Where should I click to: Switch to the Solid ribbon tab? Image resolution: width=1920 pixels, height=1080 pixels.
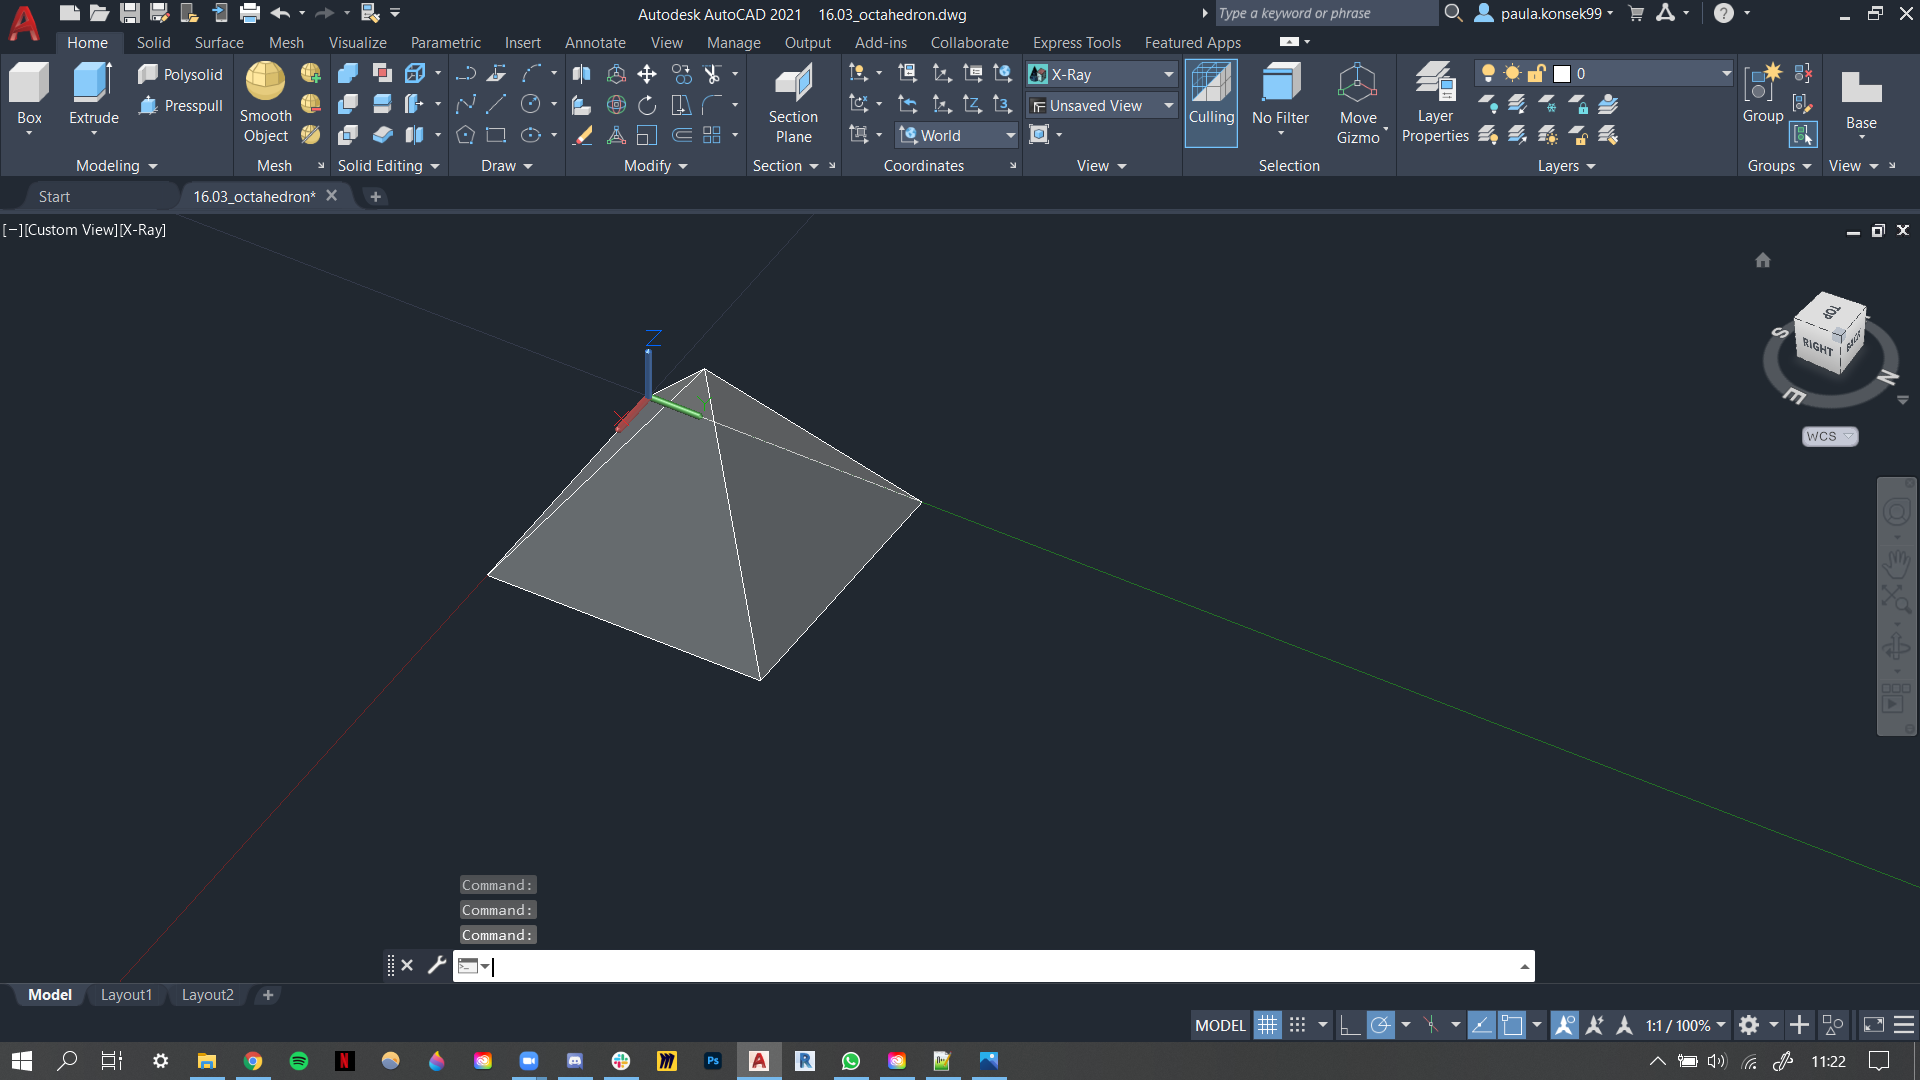click(153, 42)
